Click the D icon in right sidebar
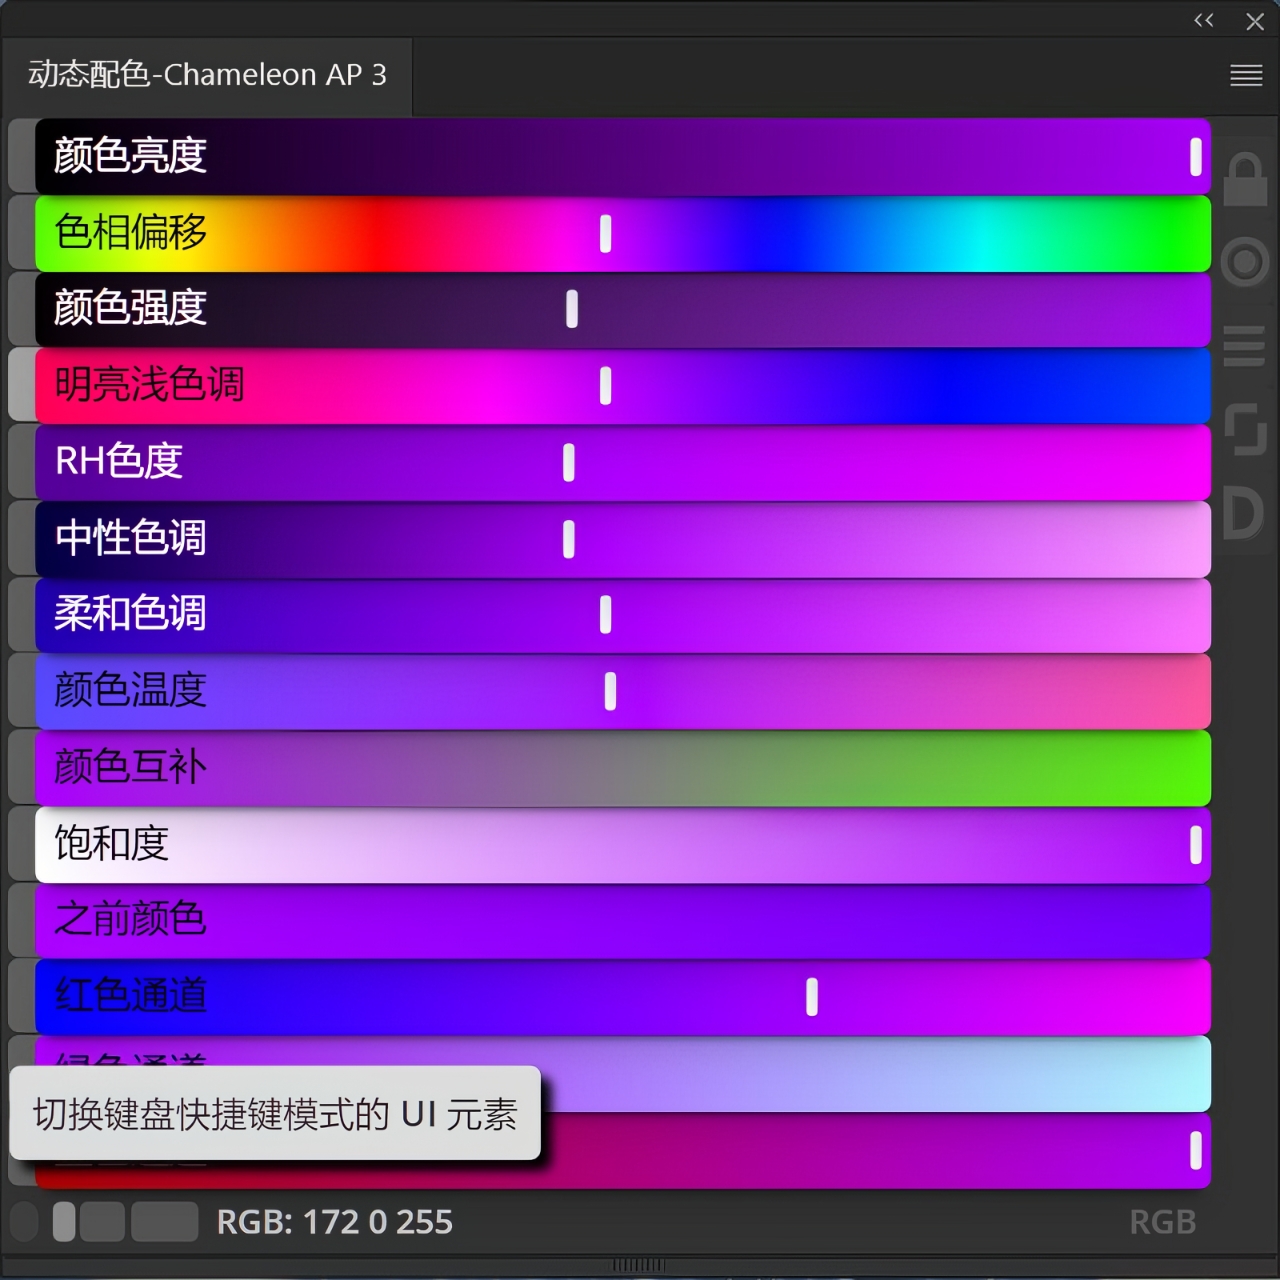Image resolution: width=1280 pixels, height=1280 pixels. (x=1243, y=514)
